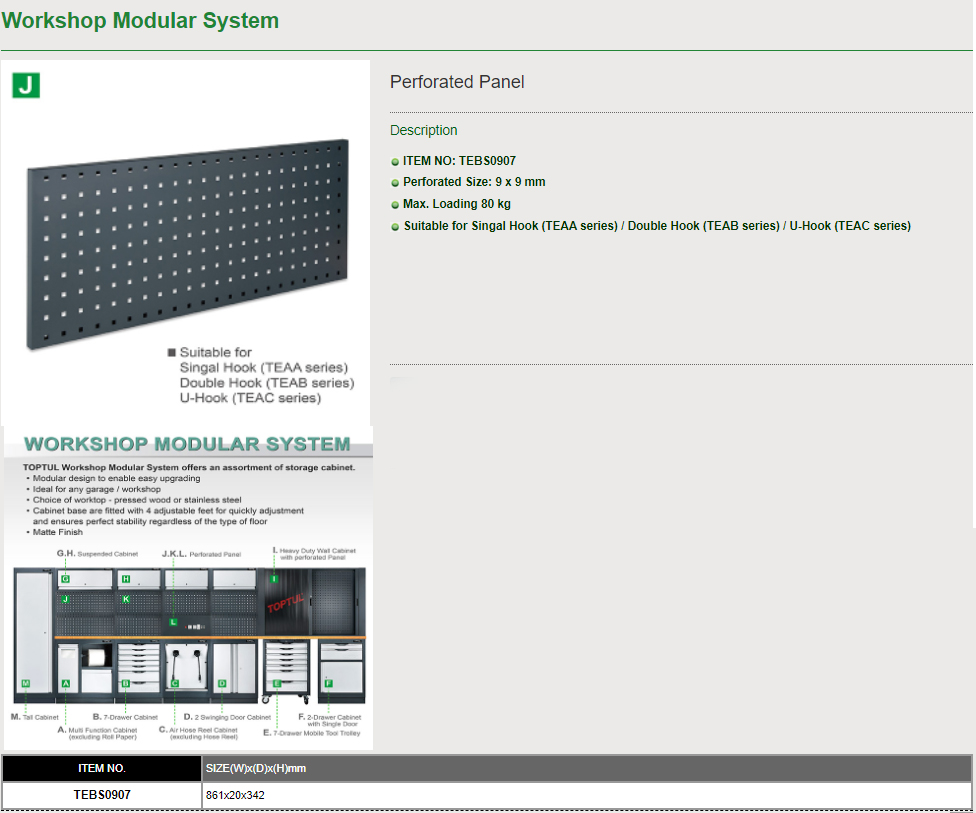
Task: Click the SIZE(W)x(D)x(H)mm column header
Action: (x=255, y=769)
